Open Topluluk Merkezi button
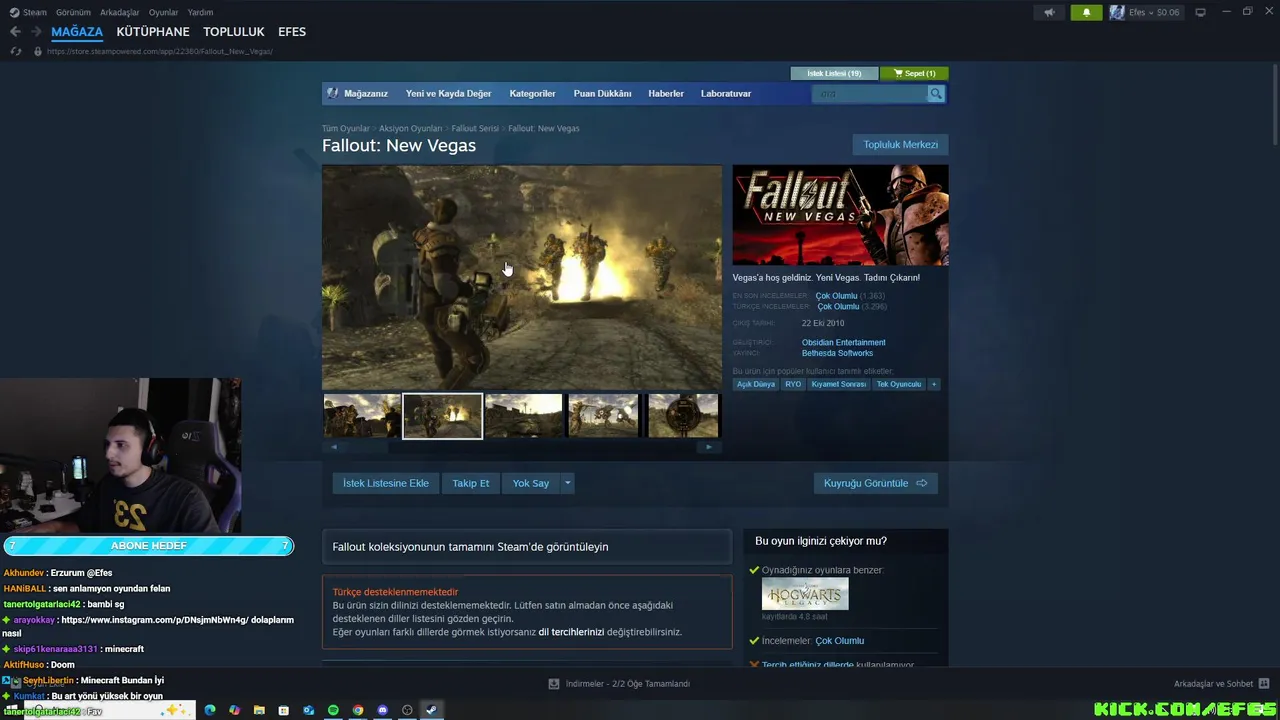1280x720 pixels. point(900,145)
